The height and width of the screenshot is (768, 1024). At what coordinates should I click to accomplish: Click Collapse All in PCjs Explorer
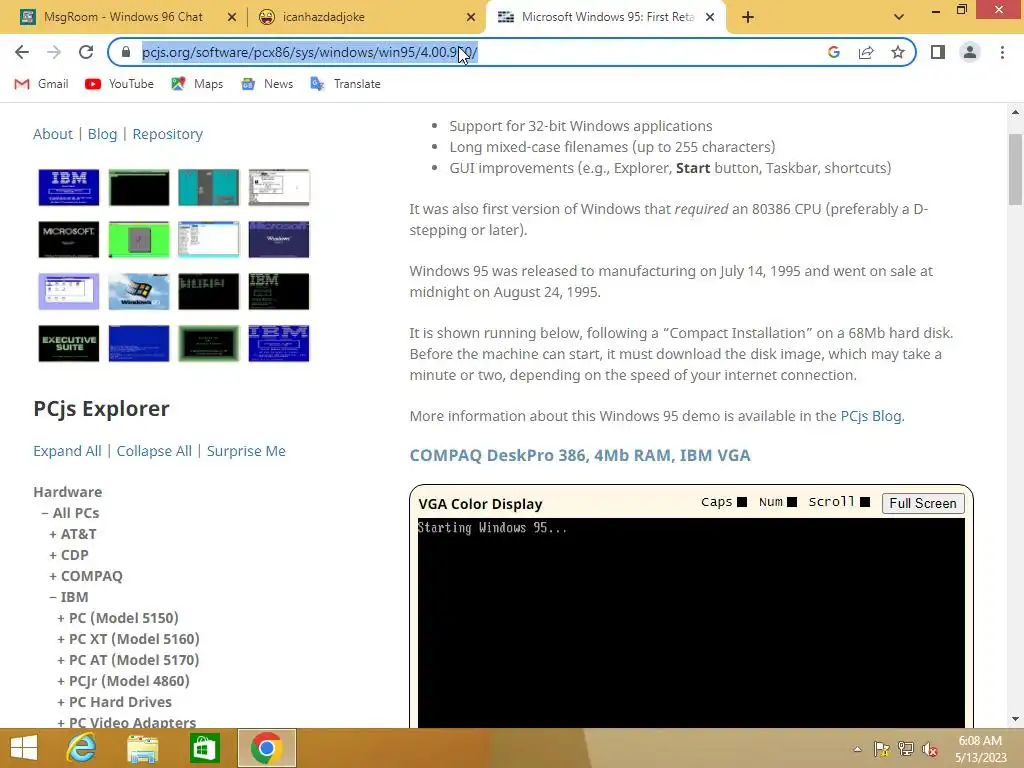pyautogui.click(x=154, y=451)
